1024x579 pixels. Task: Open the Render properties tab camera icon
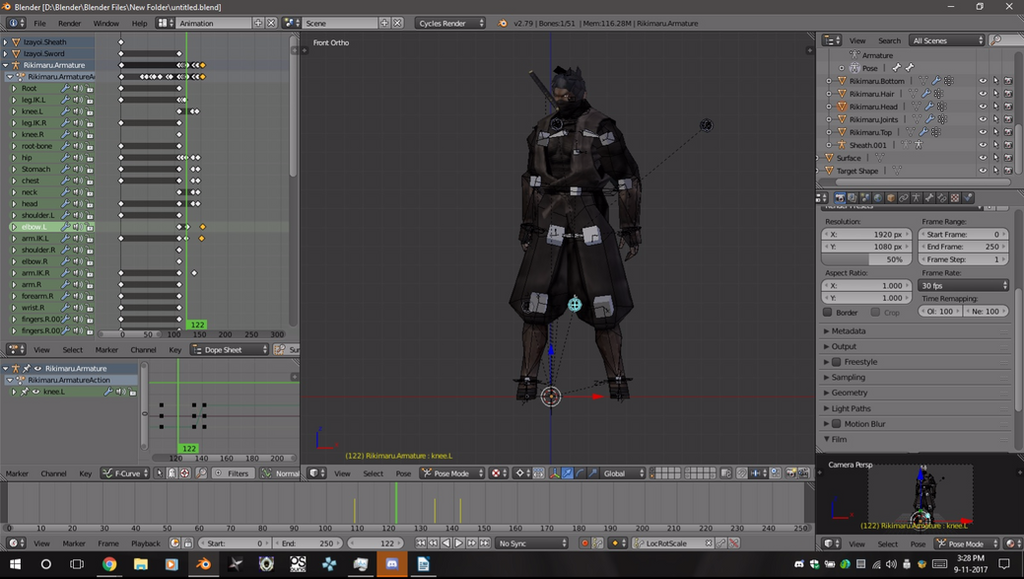click(840, 198)
